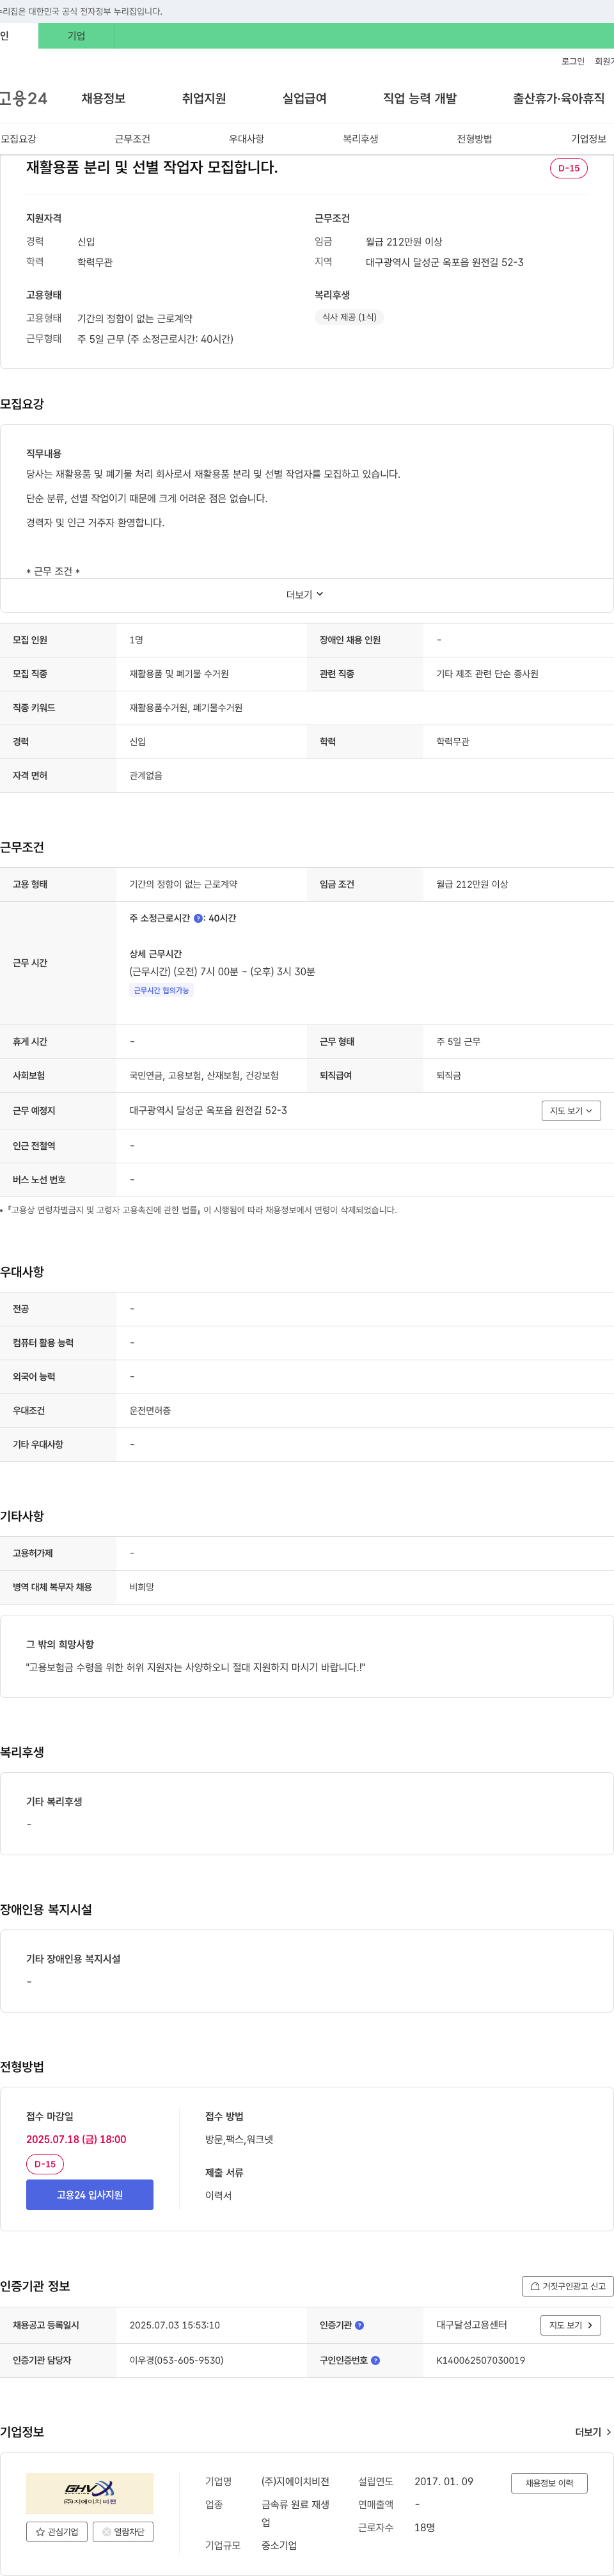Select 대구달성고용센터 agency name

[471, 2325]
